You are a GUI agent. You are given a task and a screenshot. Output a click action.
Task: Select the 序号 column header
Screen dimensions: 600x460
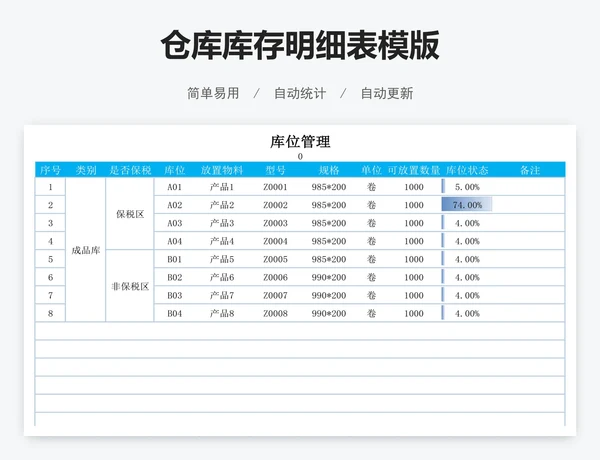click(50, 170)
